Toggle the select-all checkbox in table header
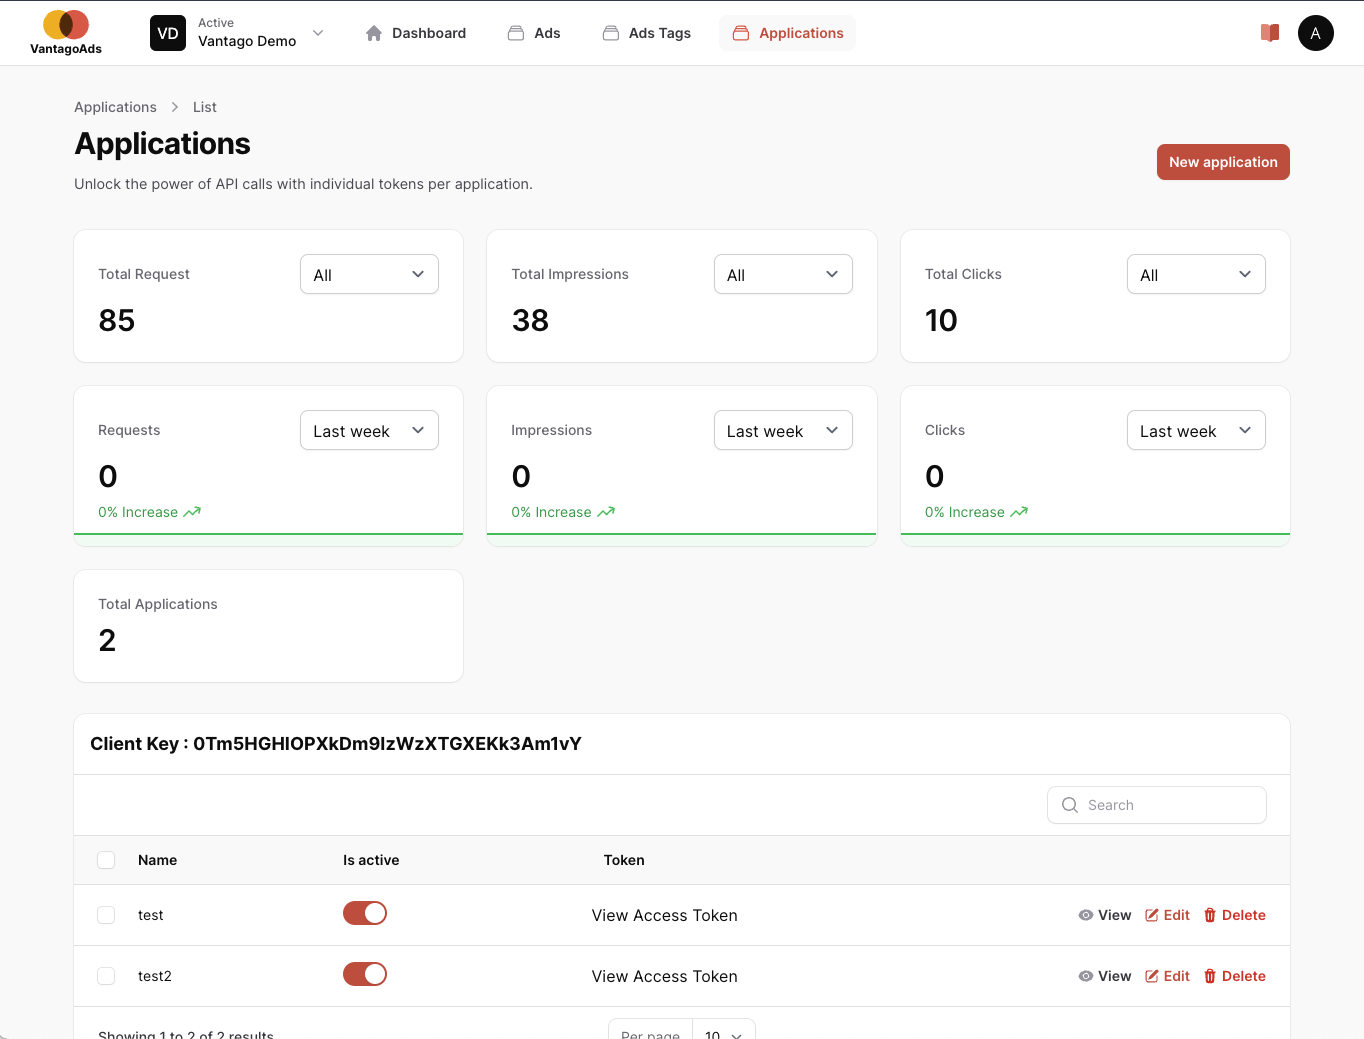Screen dimensions: 1364x1039 tap(106, 860)
